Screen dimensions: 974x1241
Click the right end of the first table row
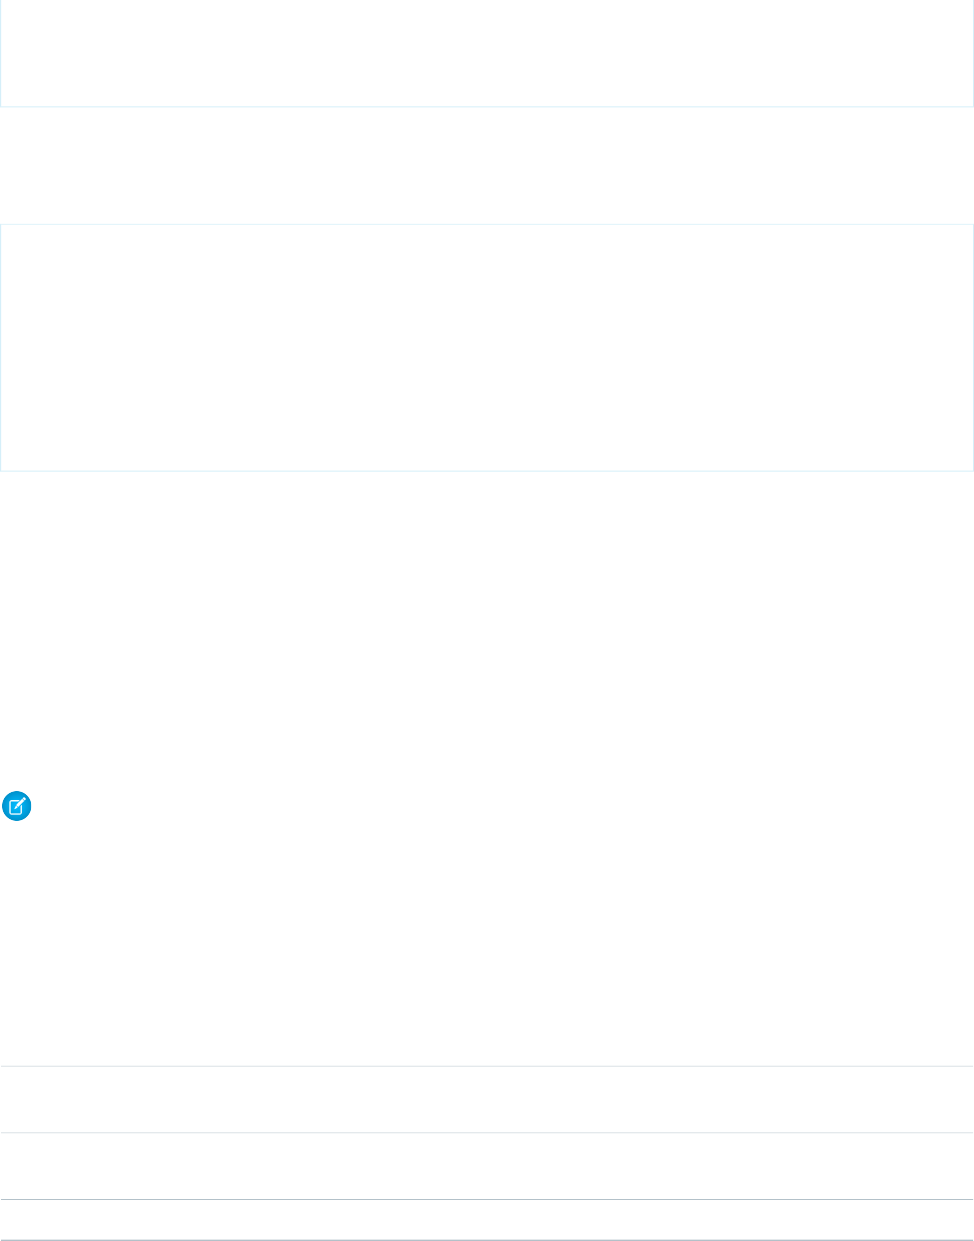coord(940,1099)
